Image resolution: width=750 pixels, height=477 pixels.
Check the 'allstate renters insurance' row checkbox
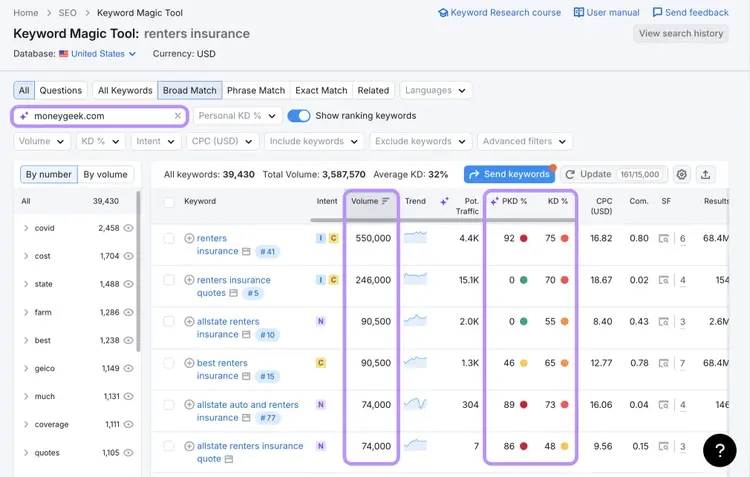169,322
